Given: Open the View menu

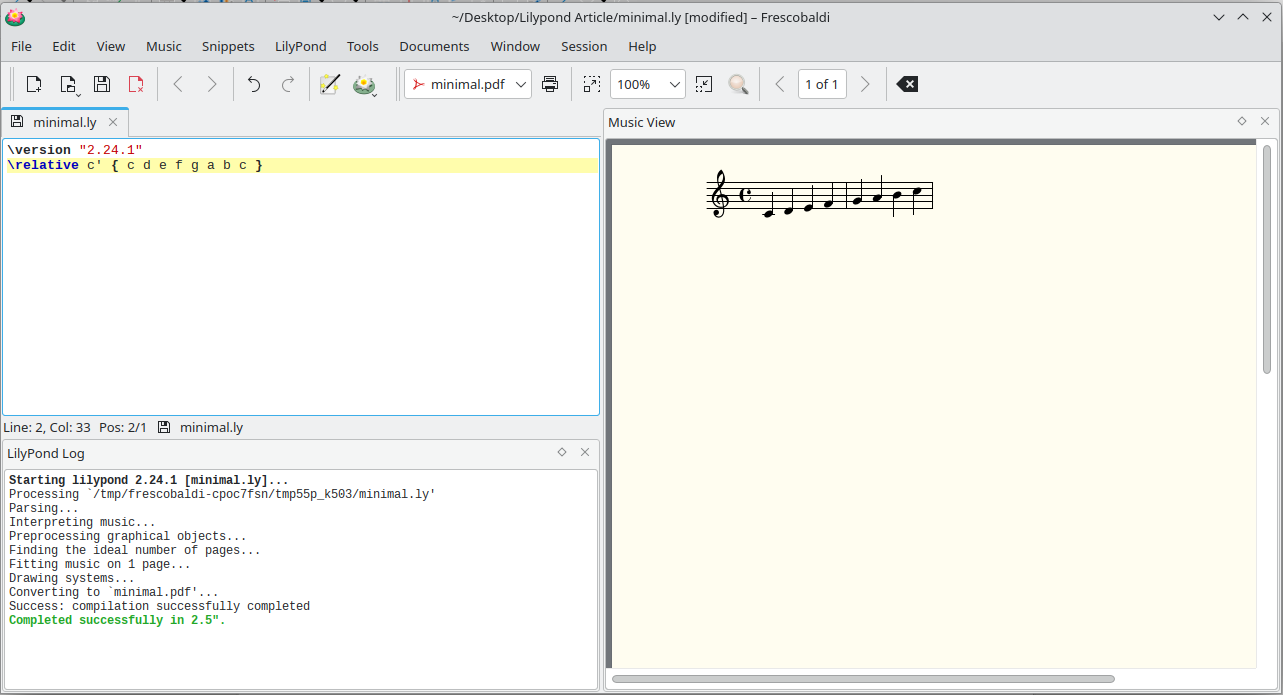Looking at the screenshot, I should (x=111, y=46).
